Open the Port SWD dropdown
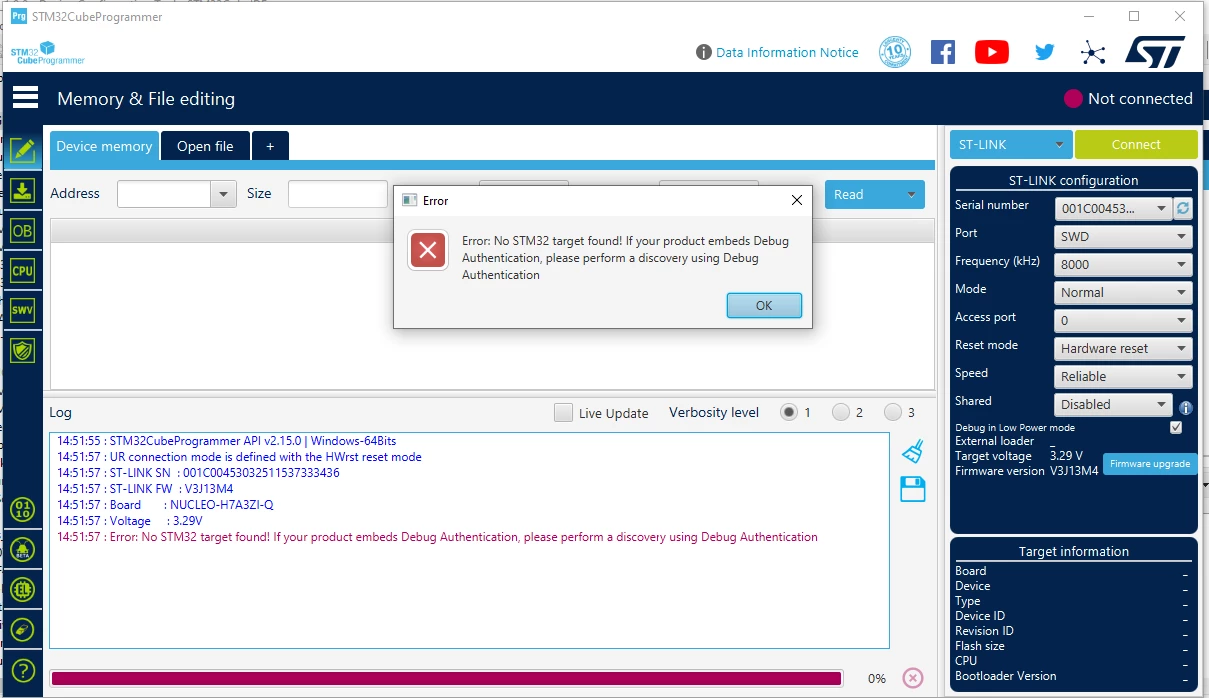1209x698 pixels. 1124,236
